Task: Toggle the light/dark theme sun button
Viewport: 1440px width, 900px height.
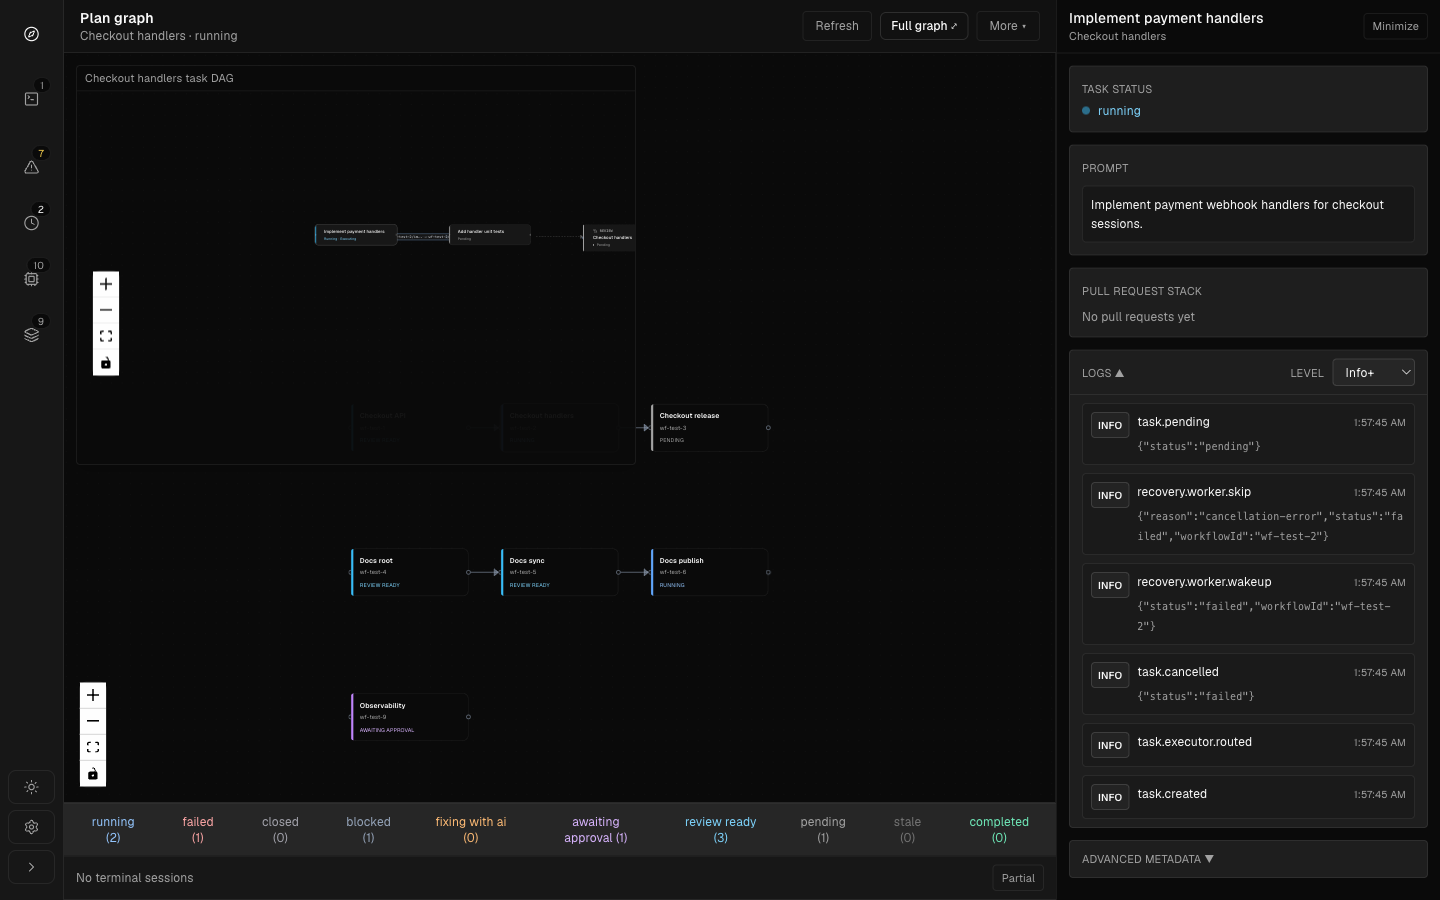Action: pyautogui.click(x=32, y=787)
